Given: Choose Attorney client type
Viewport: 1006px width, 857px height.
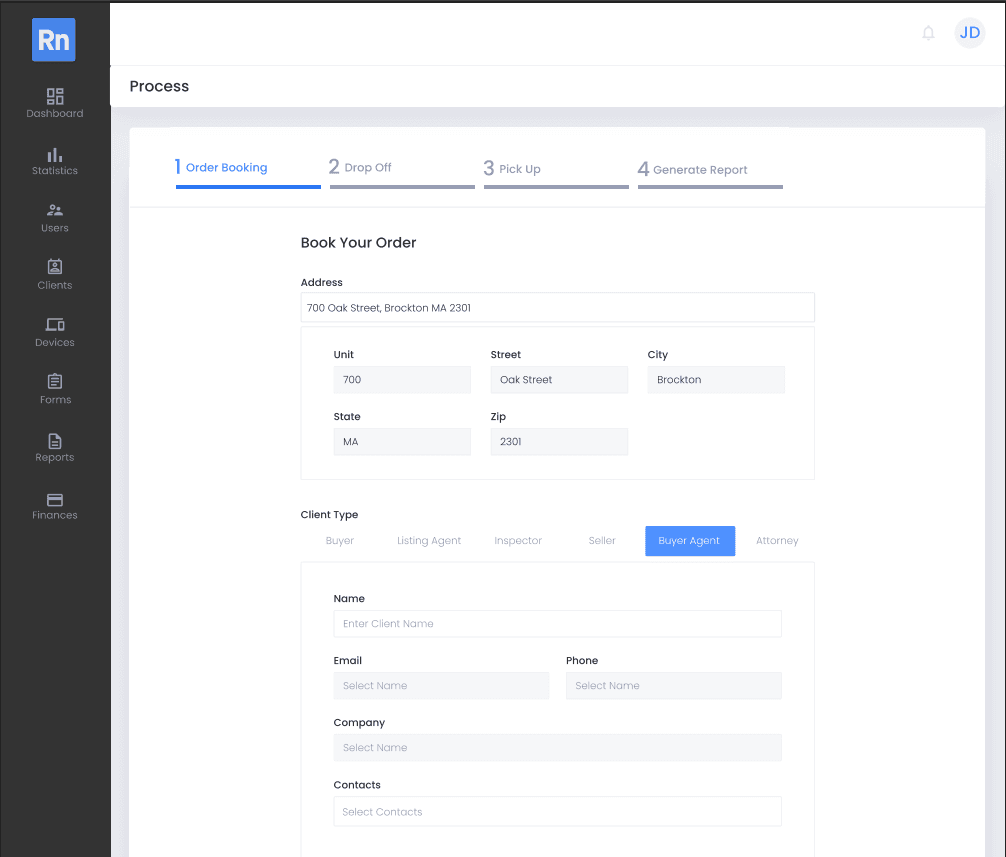Looking at the screenshot, I should pyautogui.click(x=777, y=541).
